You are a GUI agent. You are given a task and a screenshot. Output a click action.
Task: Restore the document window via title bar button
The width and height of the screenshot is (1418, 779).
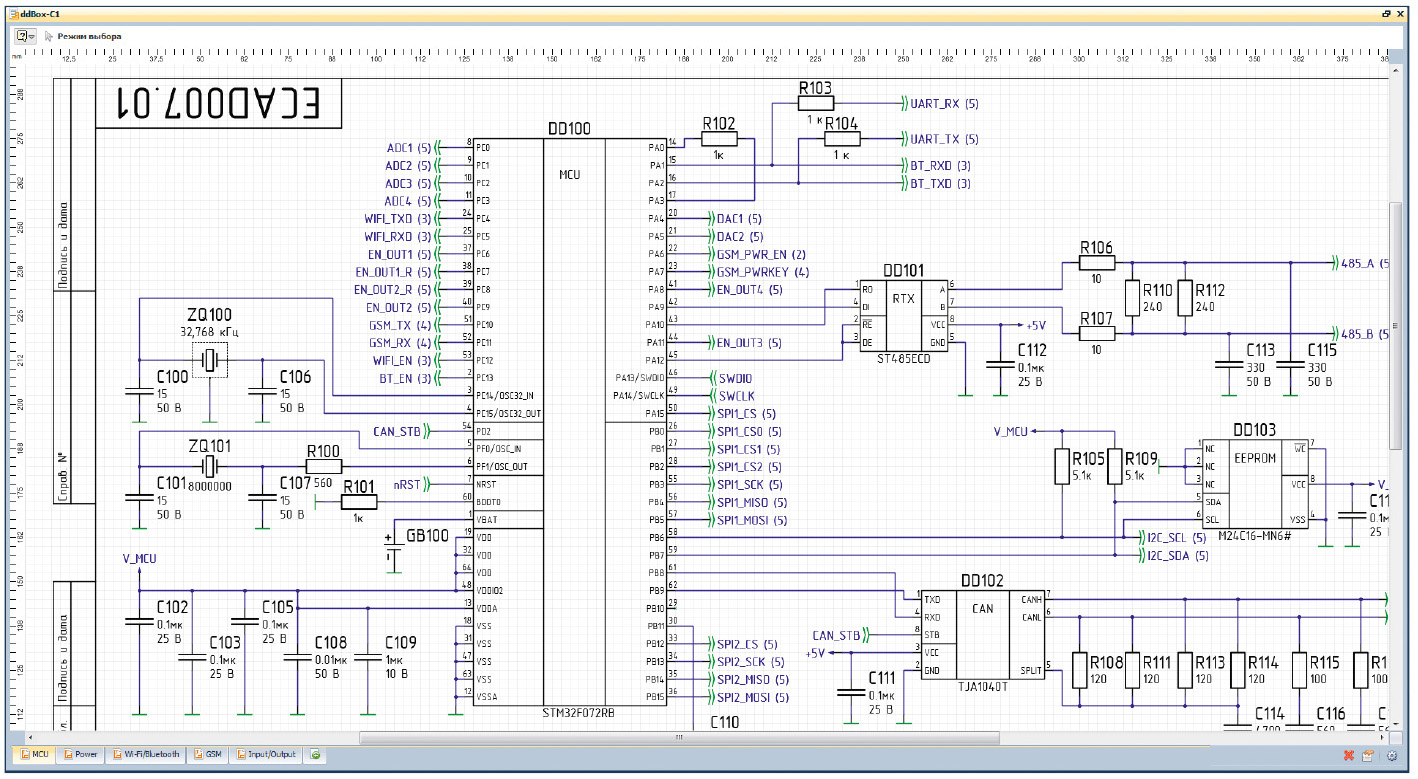[x=1386, y=15]
